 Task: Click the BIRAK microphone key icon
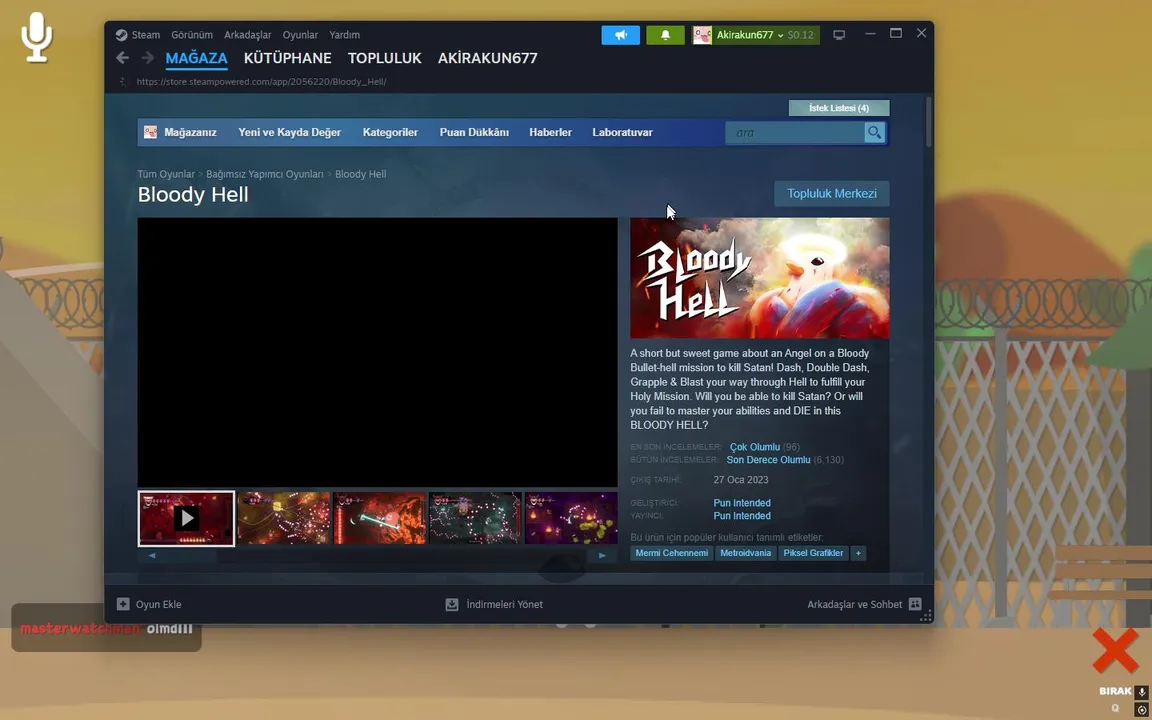click(x=1142, y=692)
